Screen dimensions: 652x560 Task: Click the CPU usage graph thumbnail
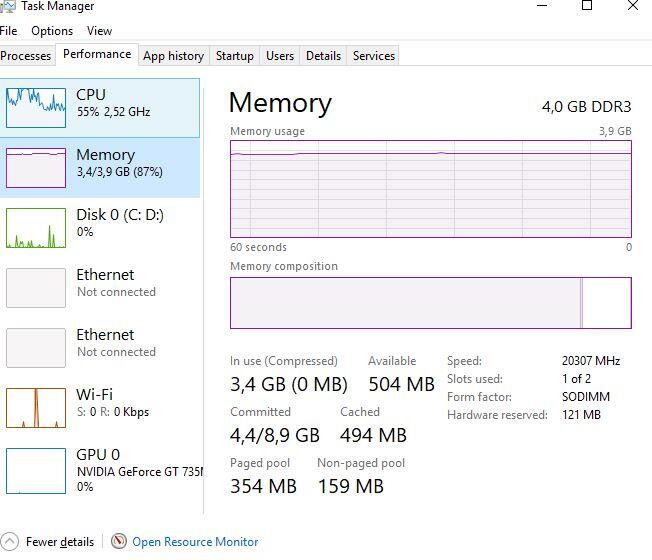36,107
